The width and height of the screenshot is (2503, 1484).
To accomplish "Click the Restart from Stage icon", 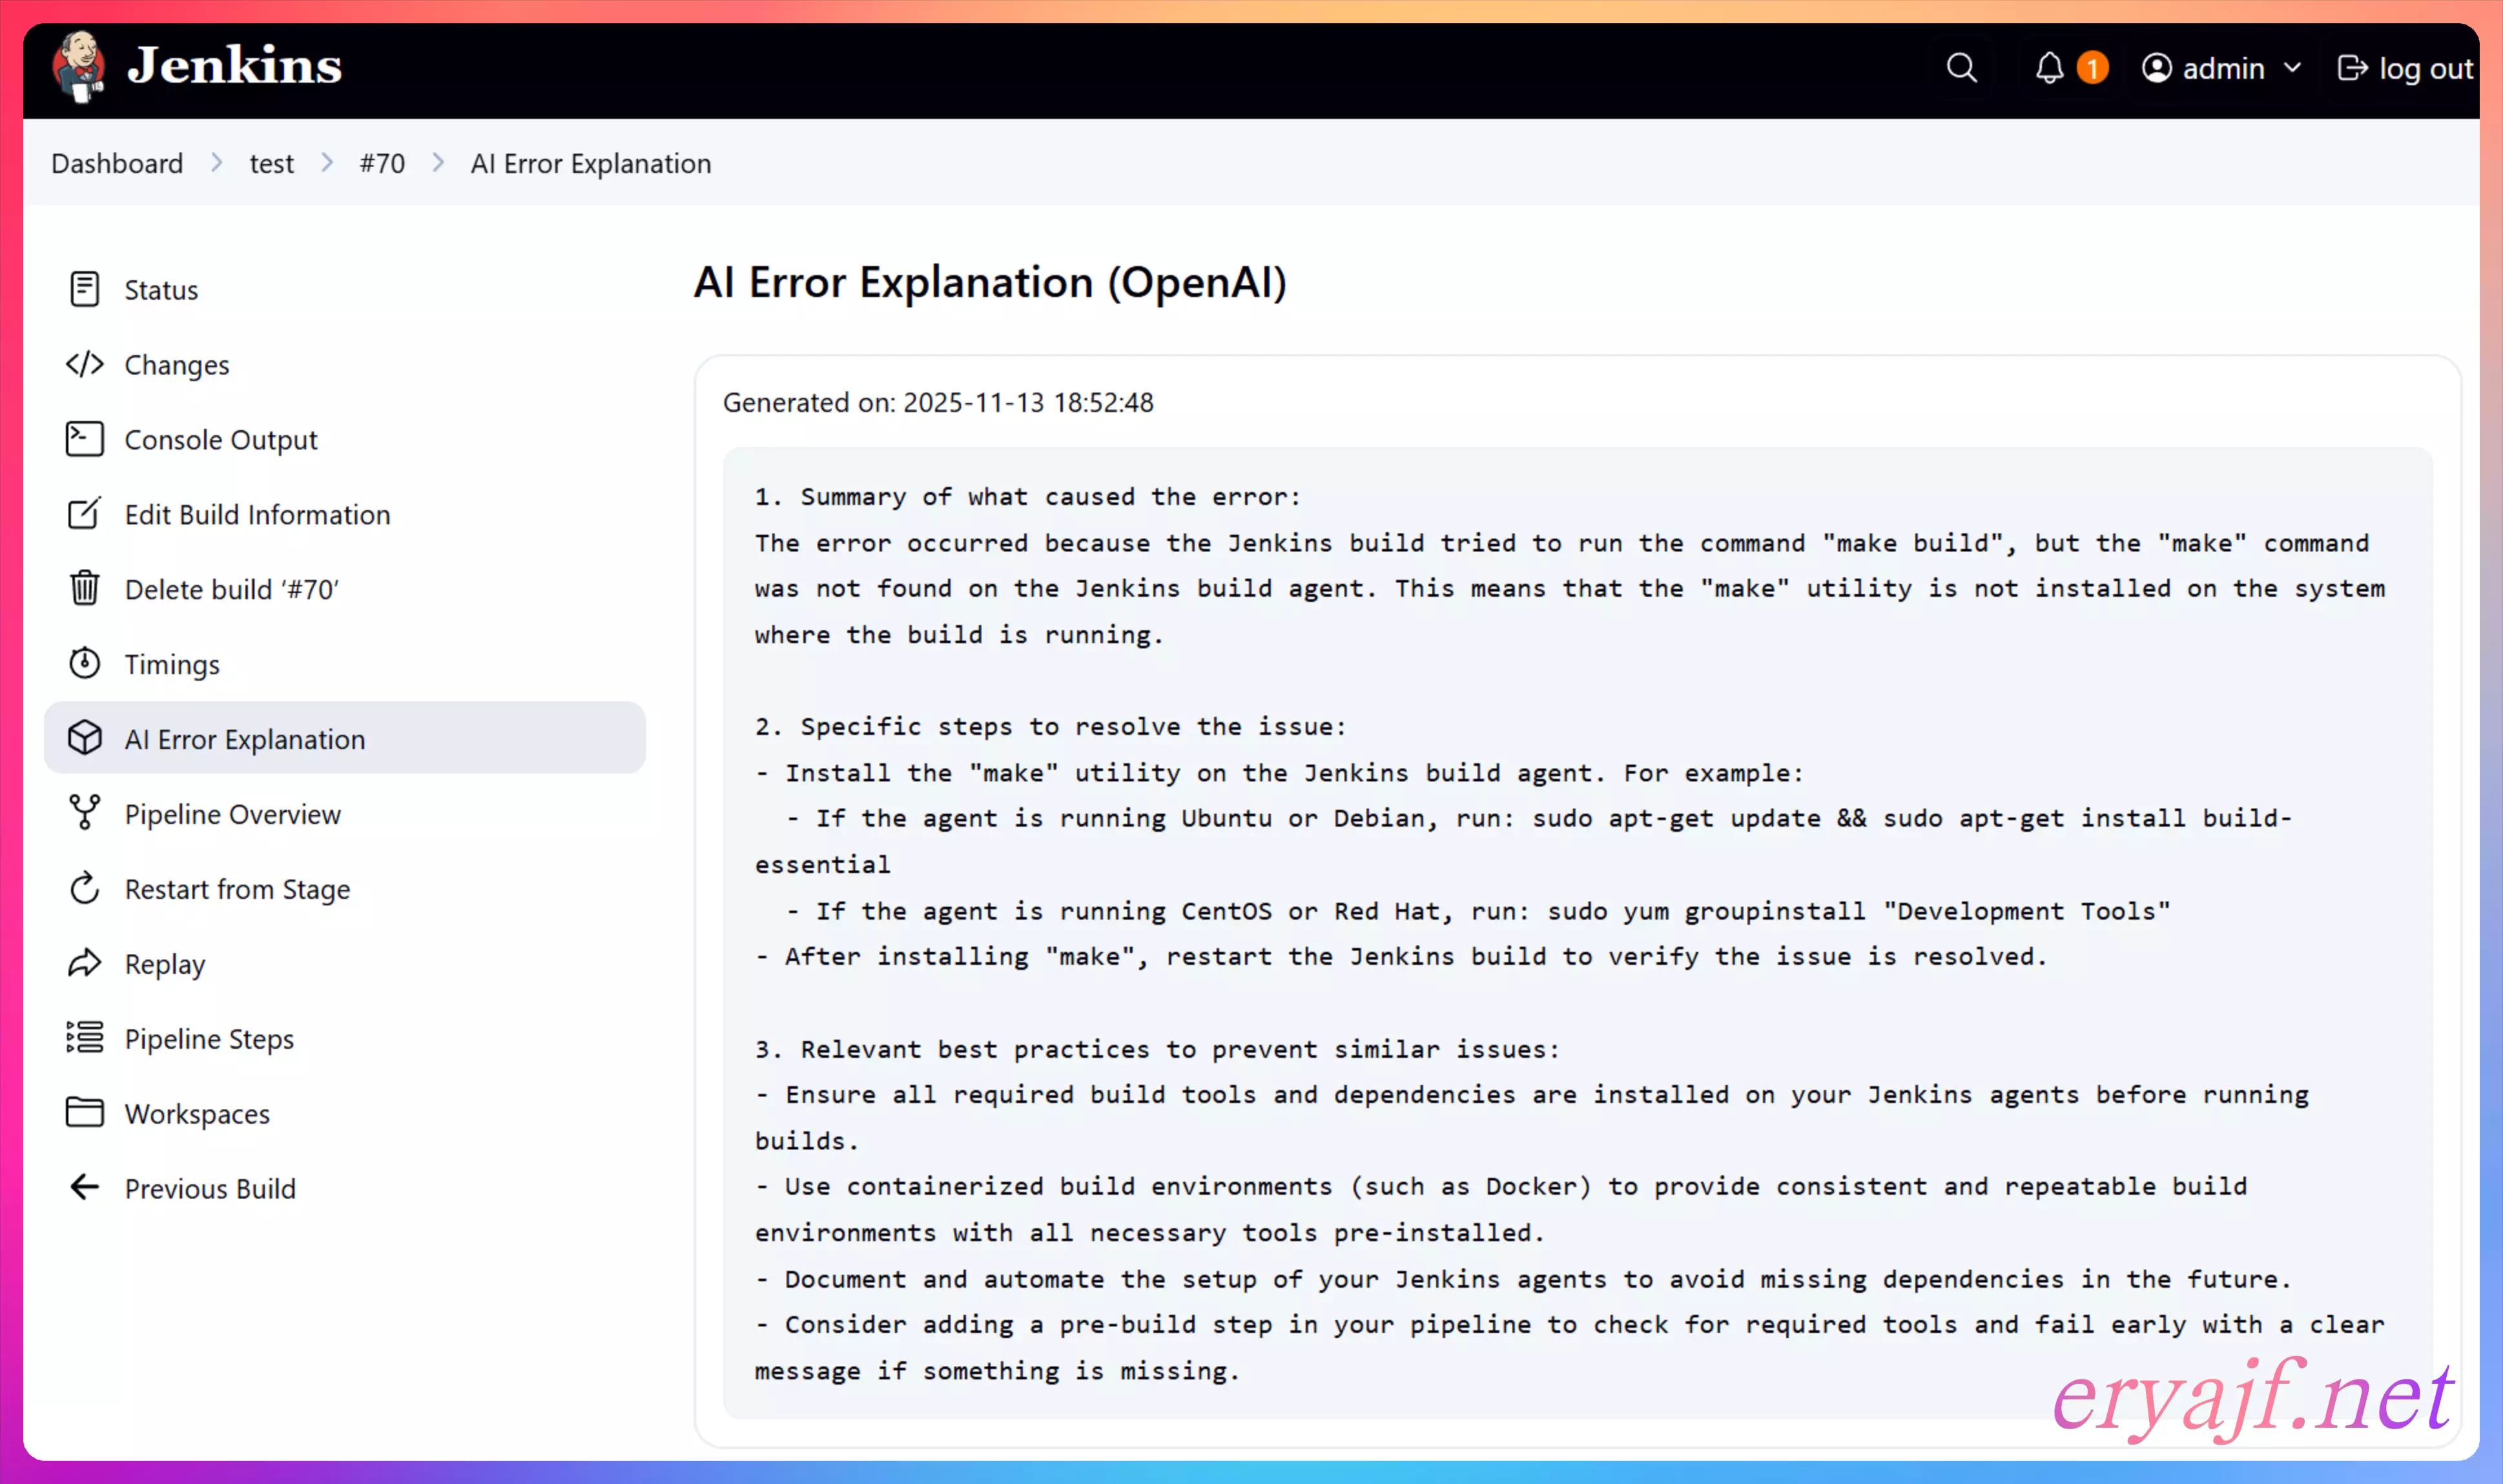I will [85, 888].
